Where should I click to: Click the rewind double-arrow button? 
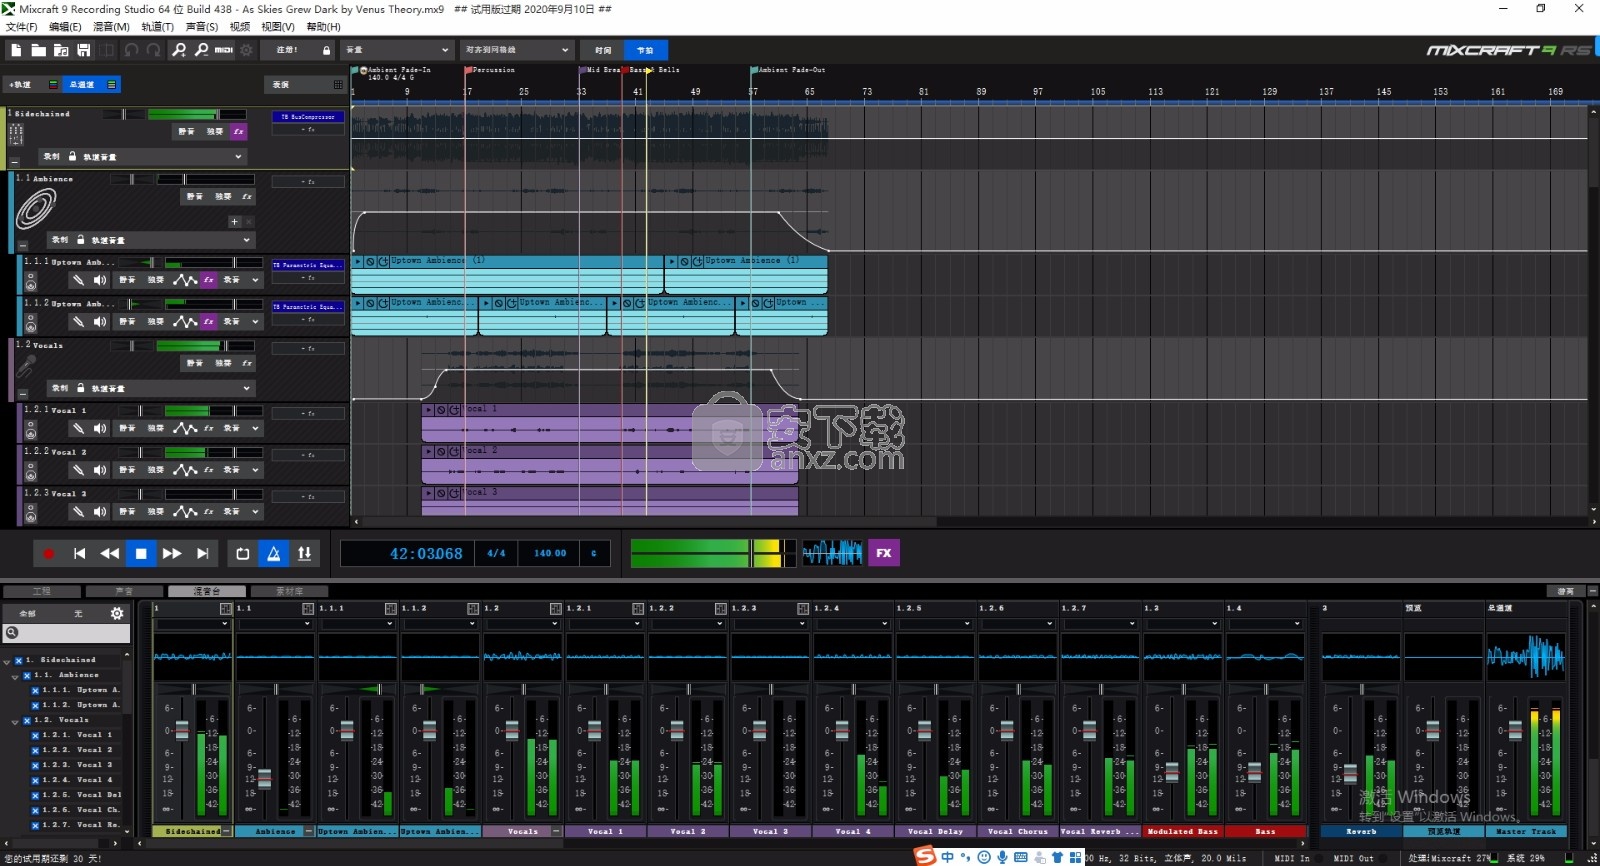pyautogui.click(x=110, y=553)
